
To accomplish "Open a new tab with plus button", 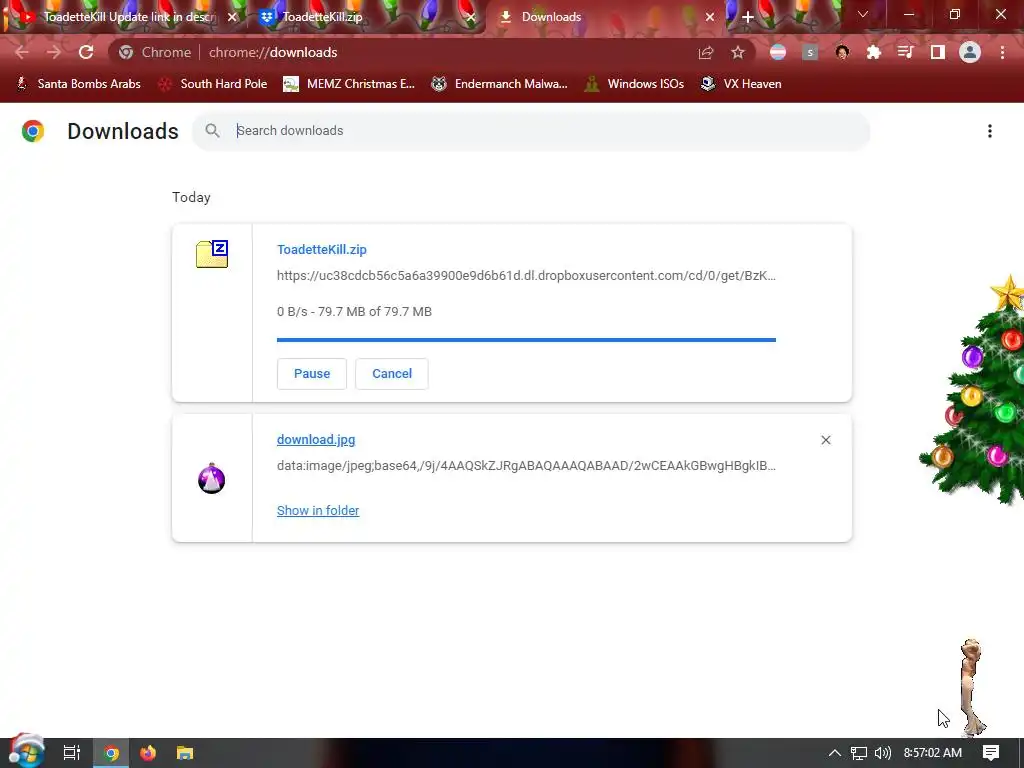I will [x=748, y=17].
